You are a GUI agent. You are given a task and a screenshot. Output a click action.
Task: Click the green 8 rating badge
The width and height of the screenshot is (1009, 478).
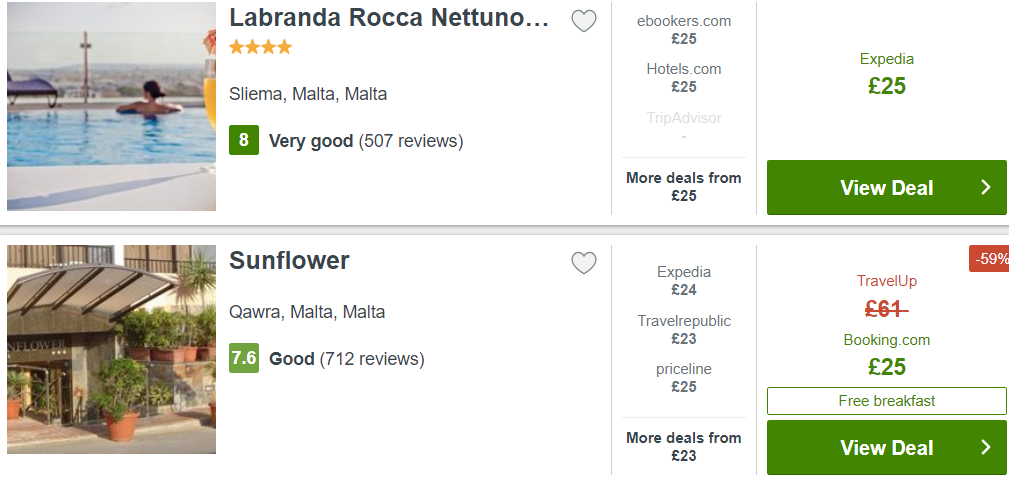click(244, 140)
